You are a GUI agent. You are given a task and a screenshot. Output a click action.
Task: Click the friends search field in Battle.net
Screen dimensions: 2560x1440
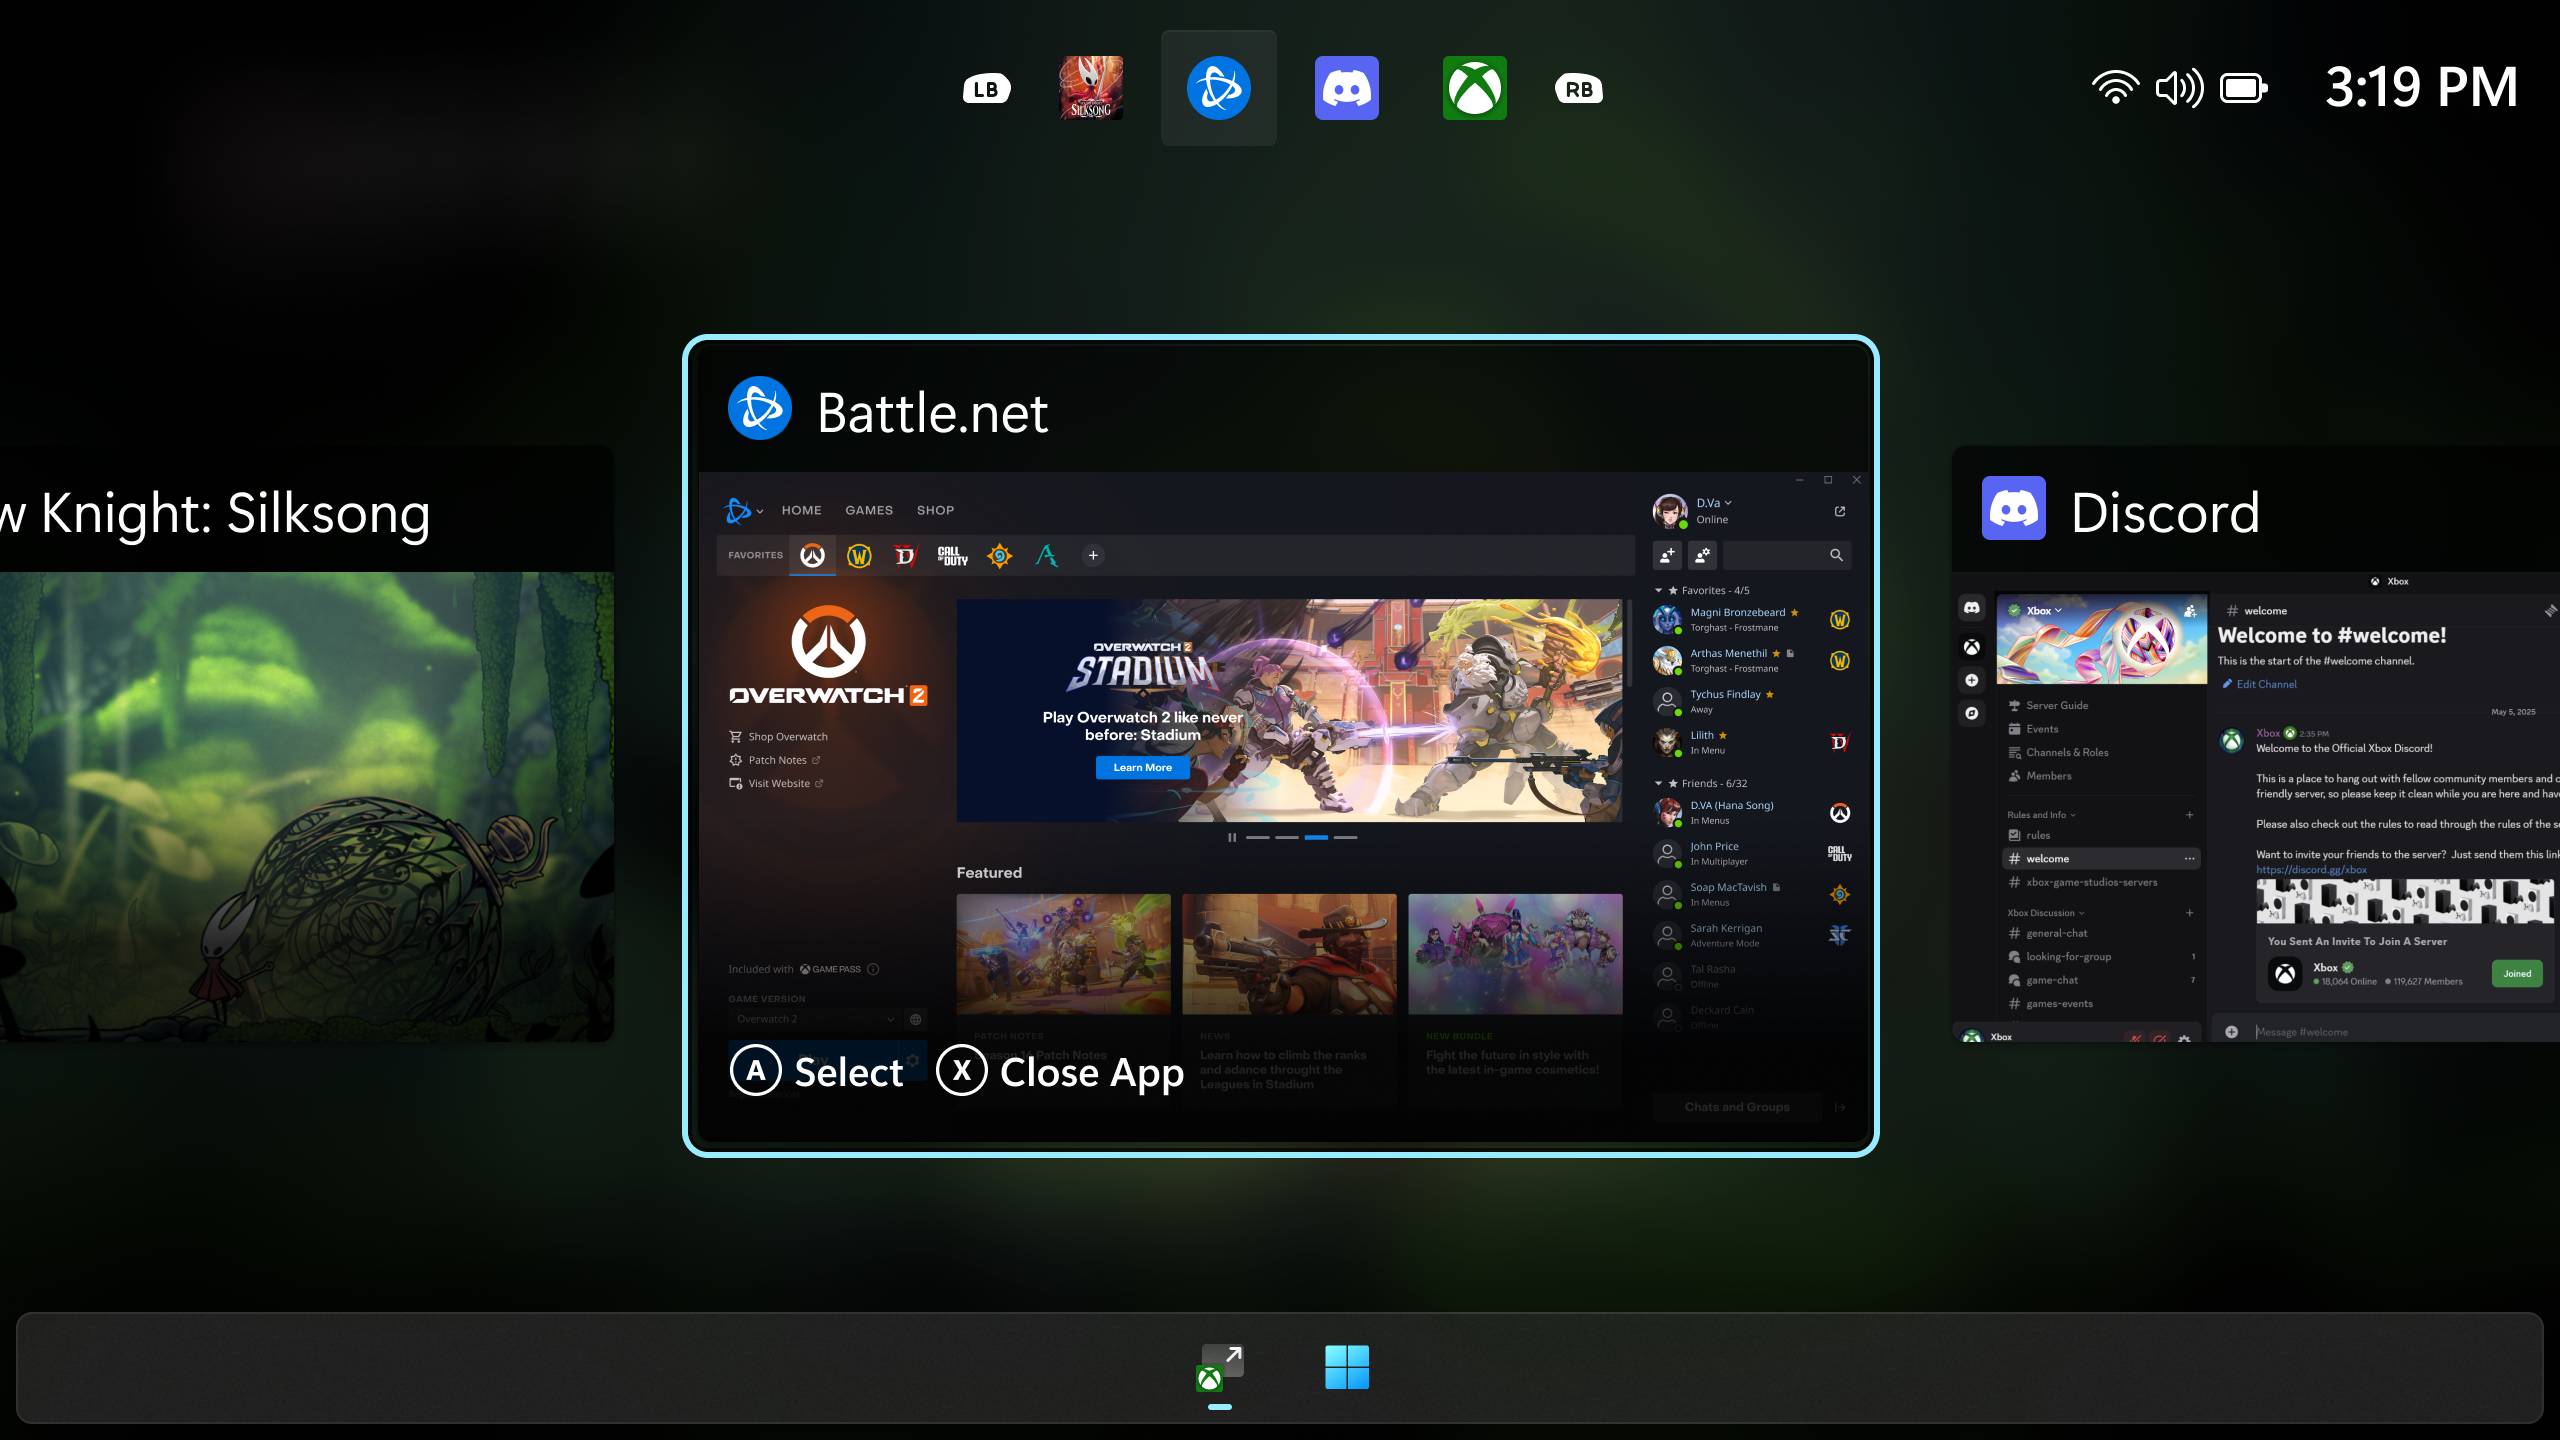1785,556
